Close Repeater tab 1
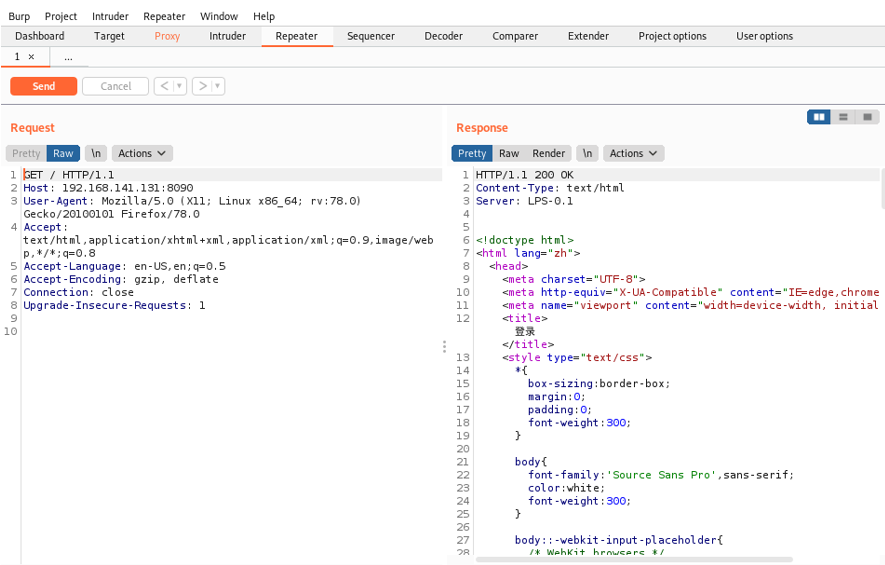The height and width of the screenshot is (565, 885). coord(32,57)
